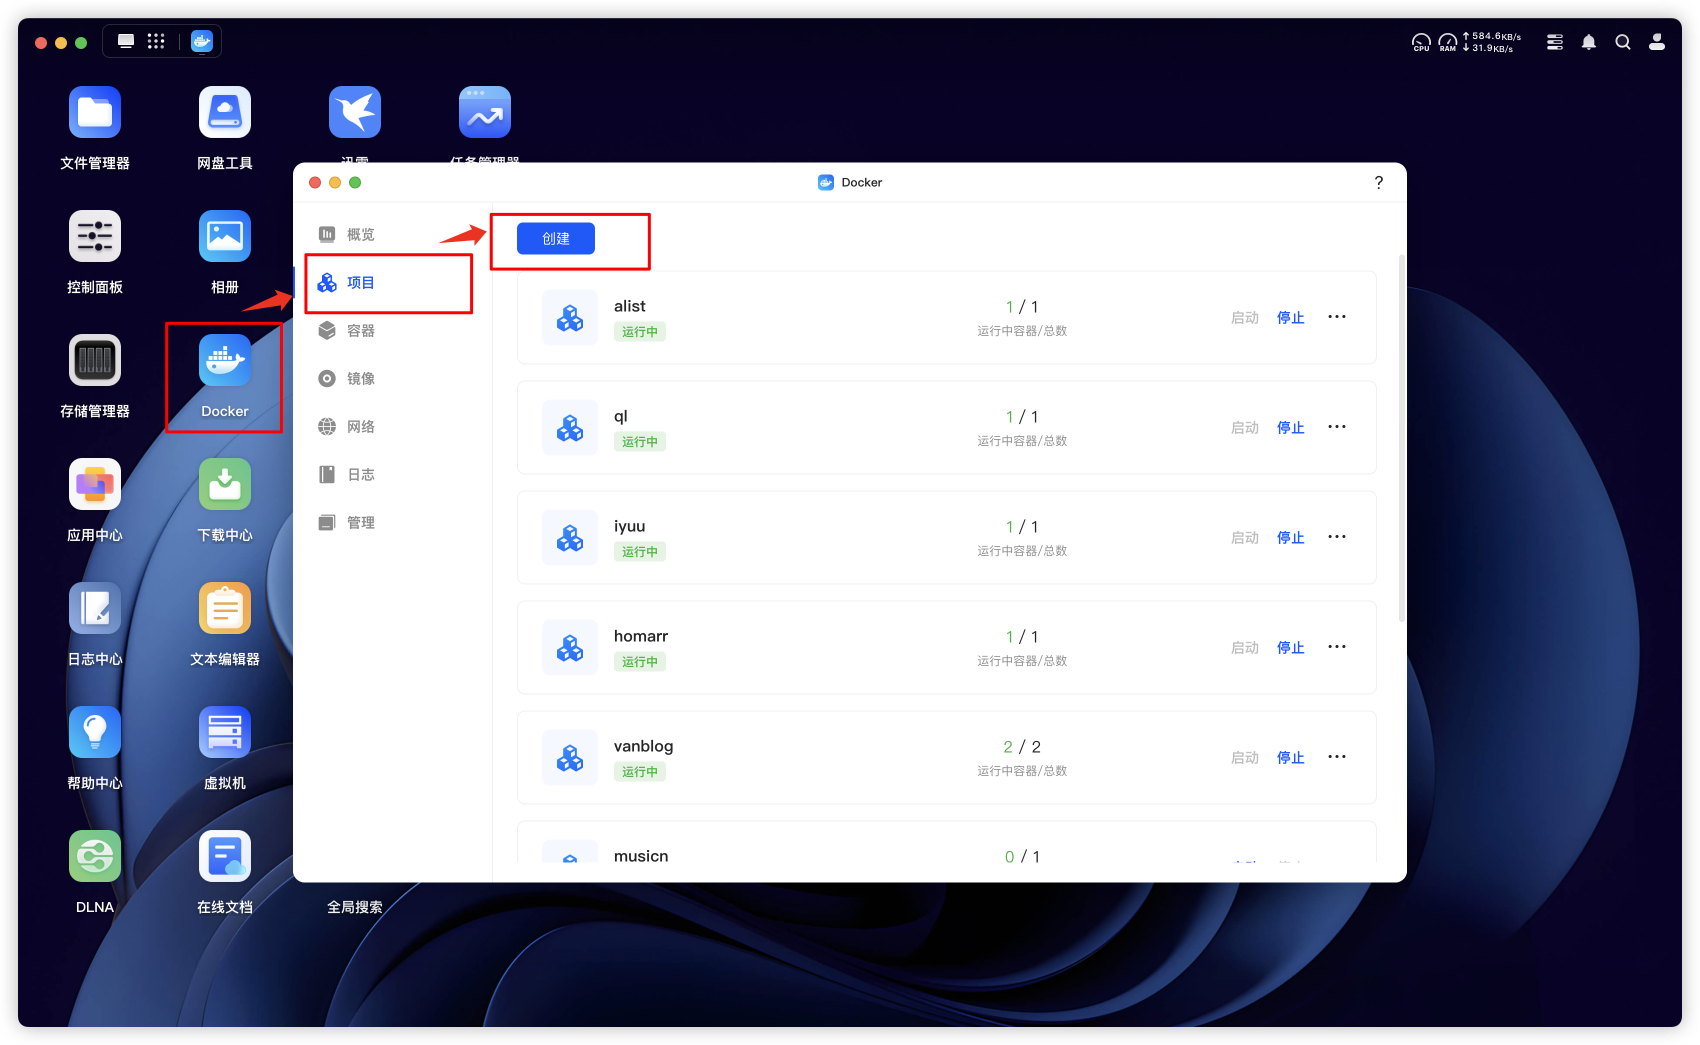The width and height of the screenshot is (1700, 1045).
Task: Click the network speed indicator in top bar
Action: pos(1492,42)
